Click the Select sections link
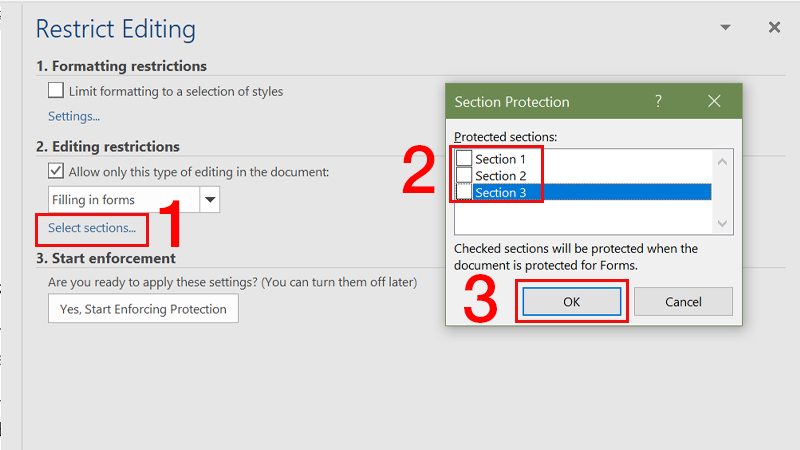 (92, 228)
